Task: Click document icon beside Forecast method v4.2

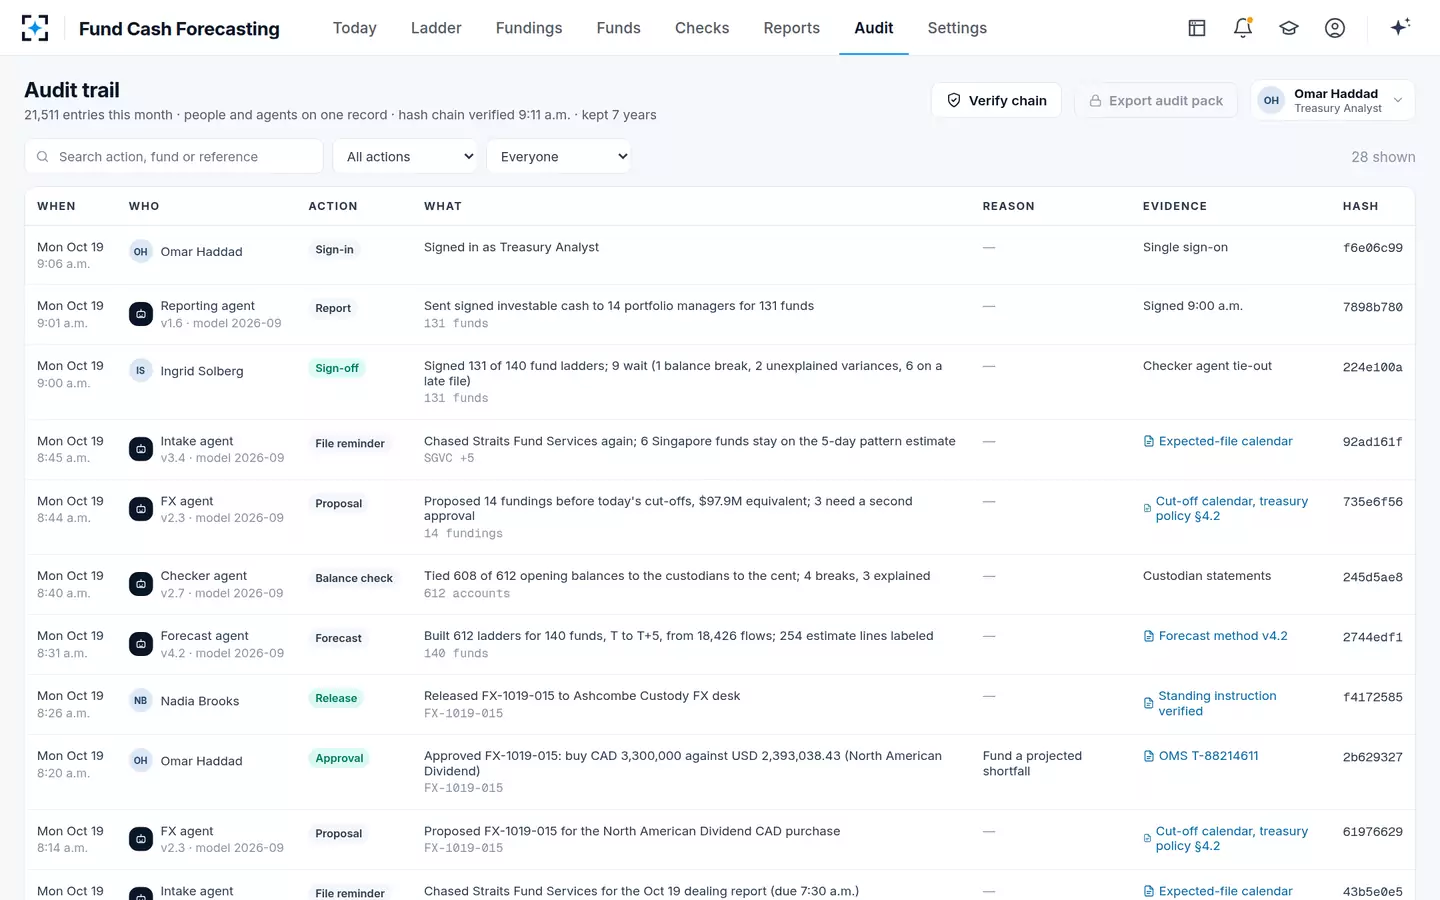Action: coord(1149,636)
